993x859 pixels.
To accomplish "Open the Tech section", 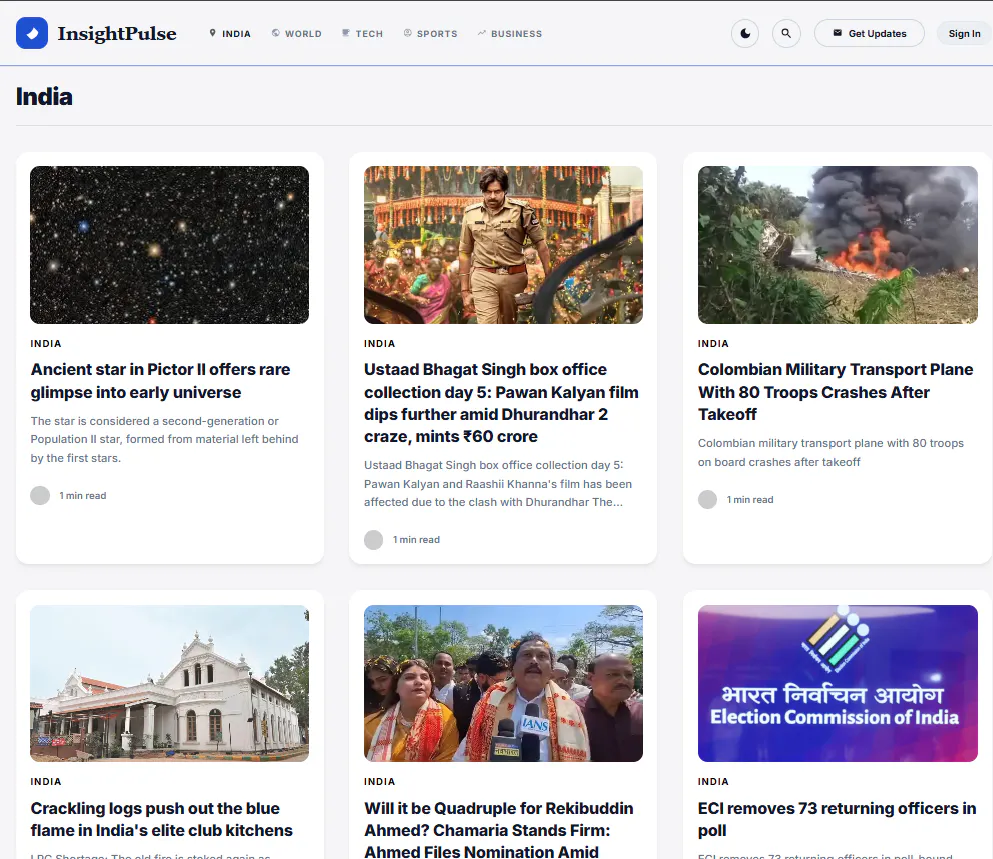I will tap(362, 34).
